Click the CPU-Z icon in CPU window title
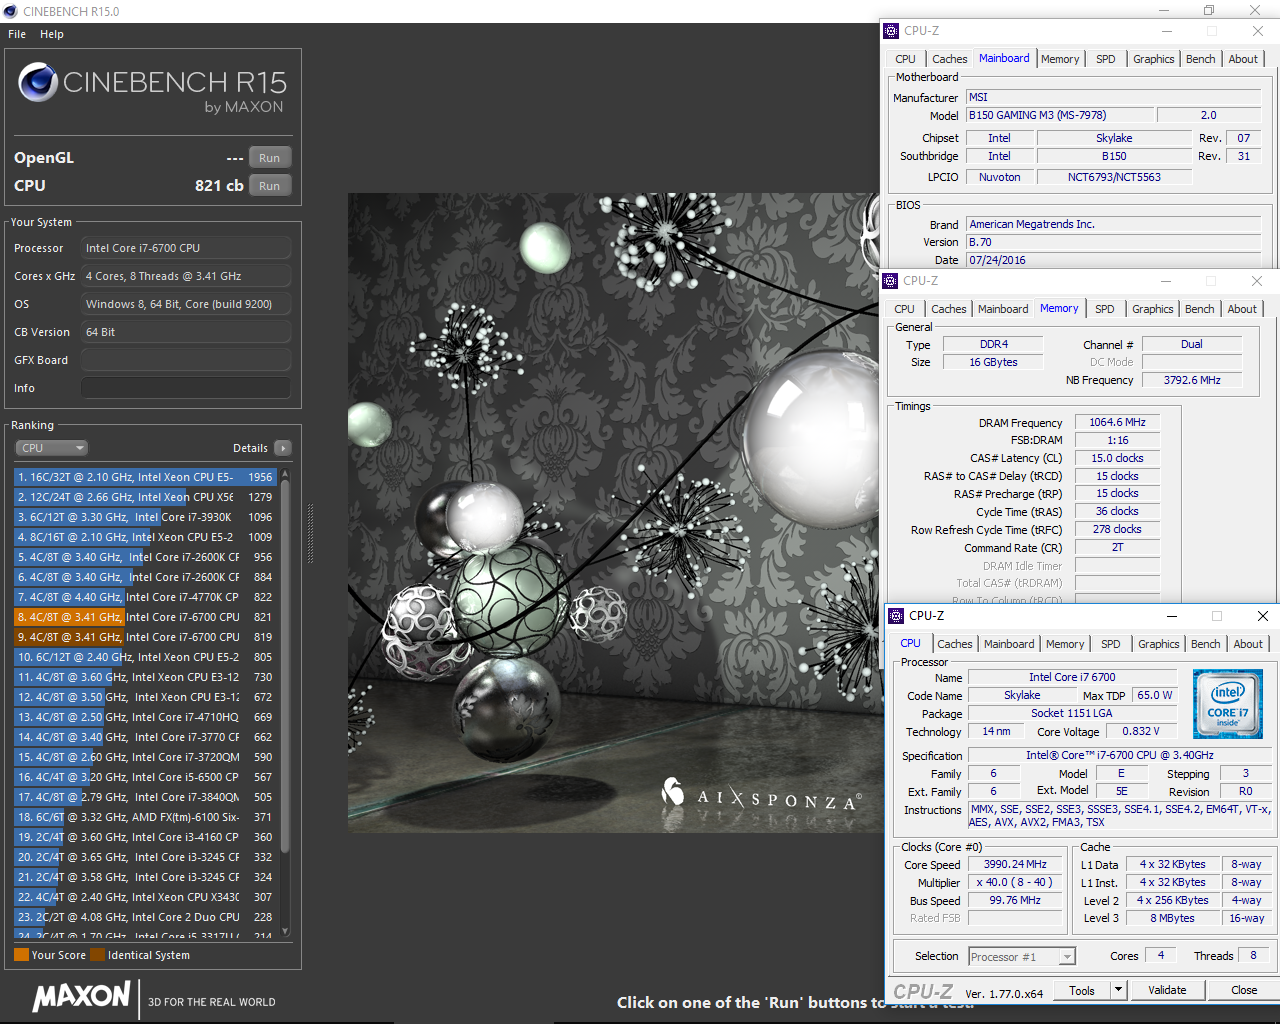Image resolution: width=1280 pixels, height=1024 pixels. 897,616
